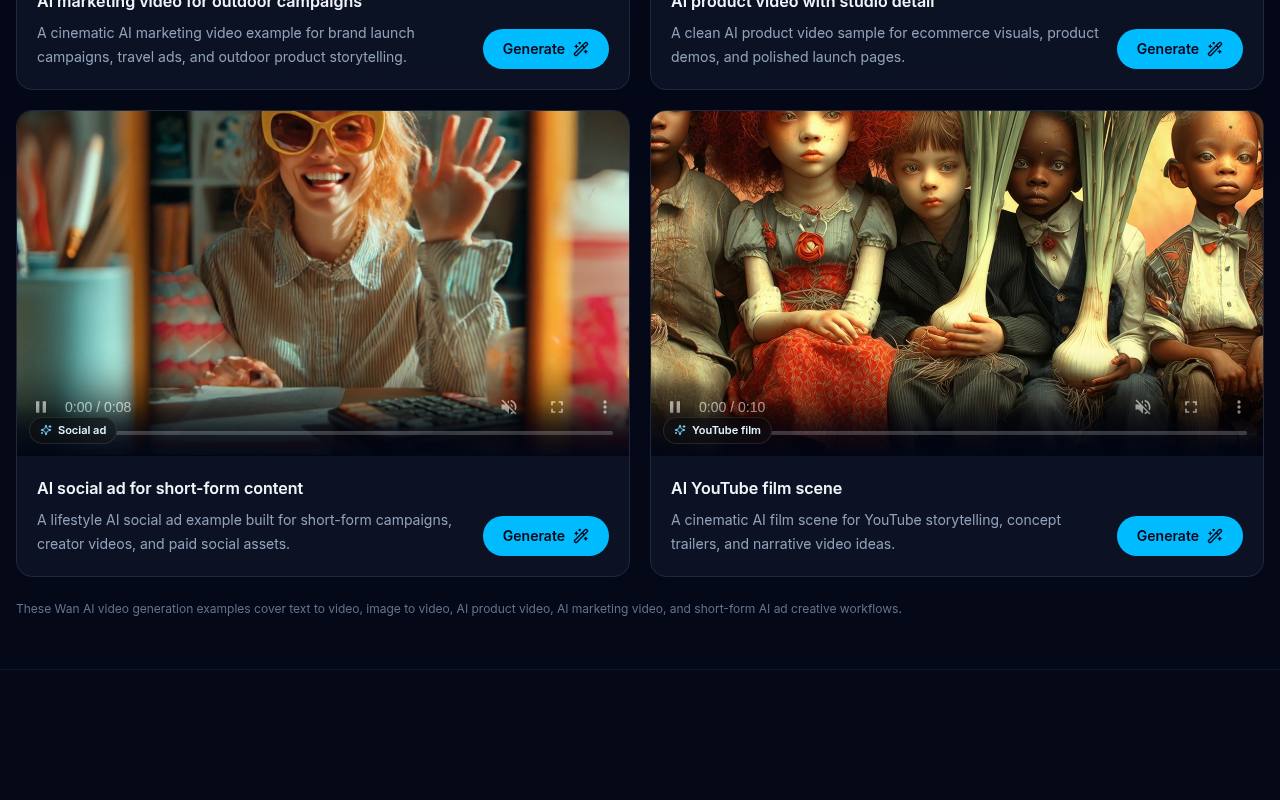Open more options on Social ad video
This screenshot has width=1280, height=800.
tap(605, 407)
